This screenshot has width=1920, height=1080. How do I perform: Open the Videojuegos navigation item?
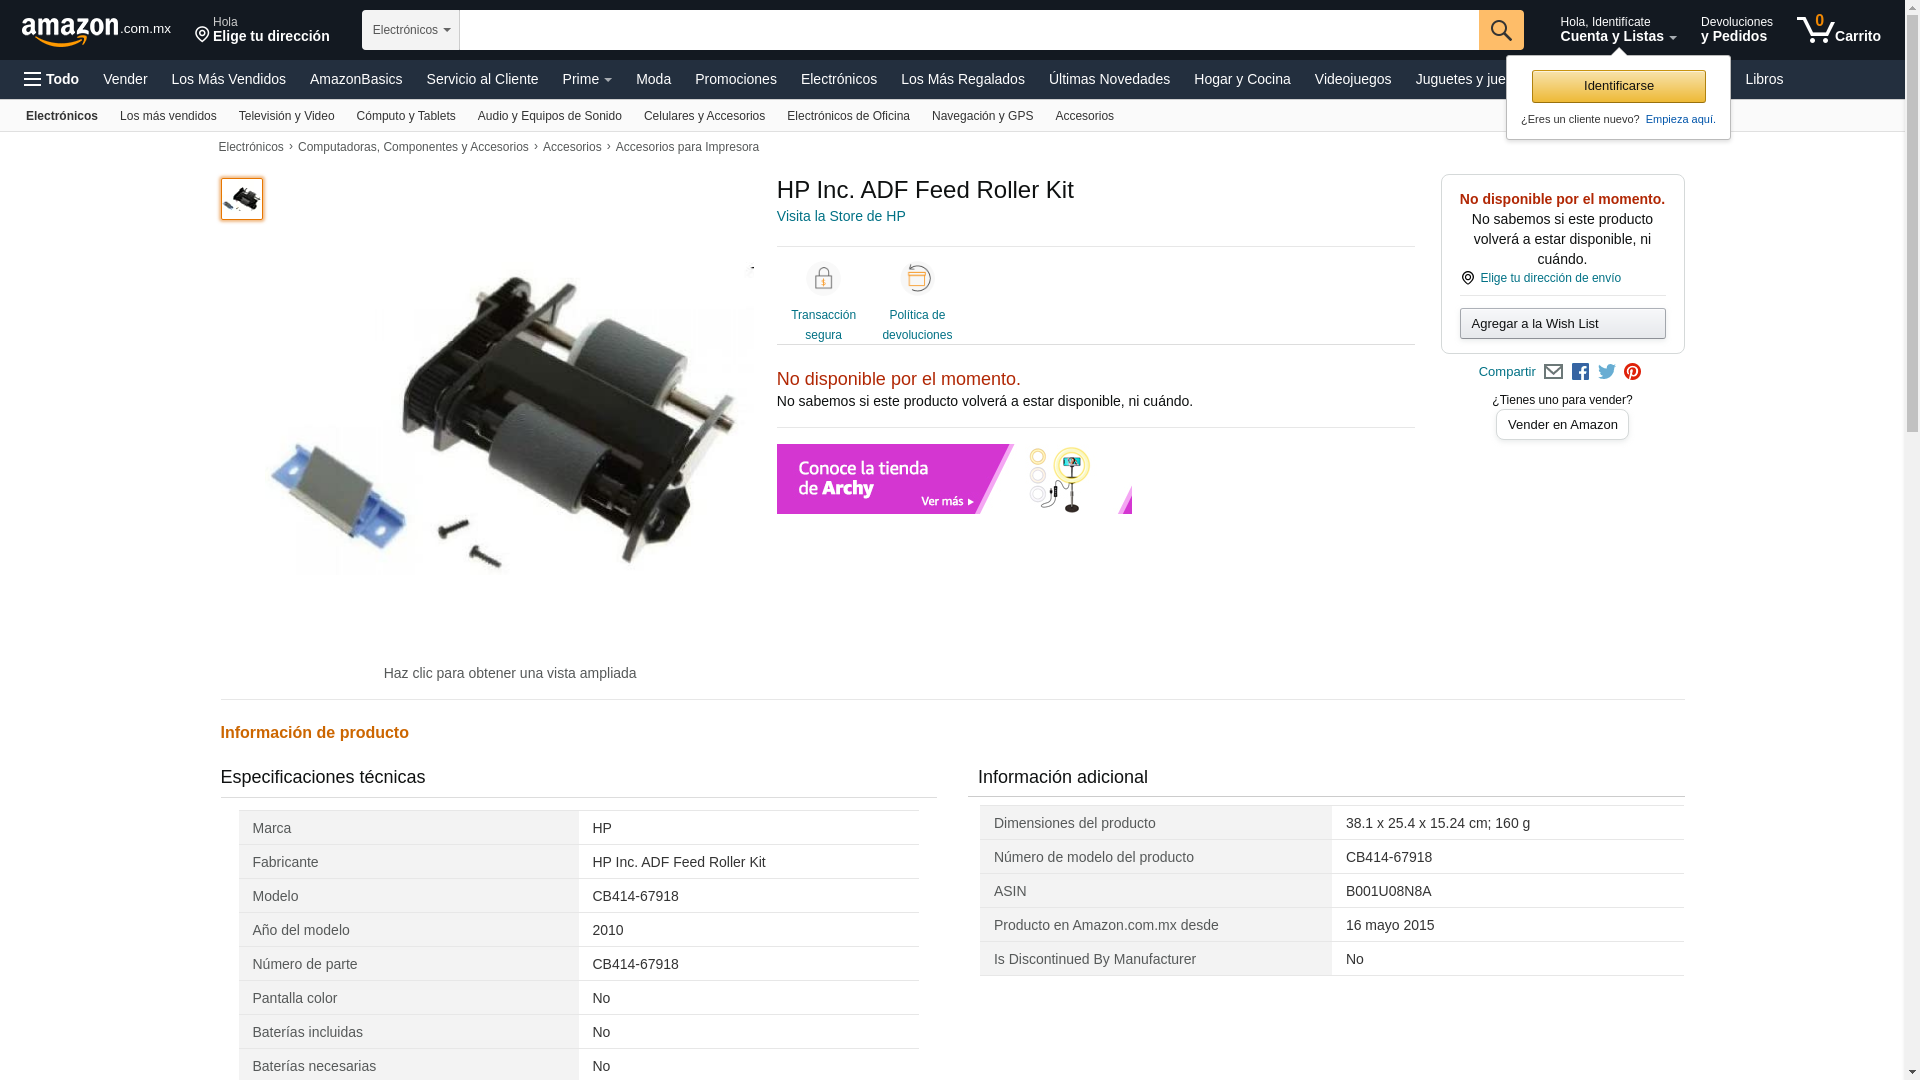point(1352,79)
